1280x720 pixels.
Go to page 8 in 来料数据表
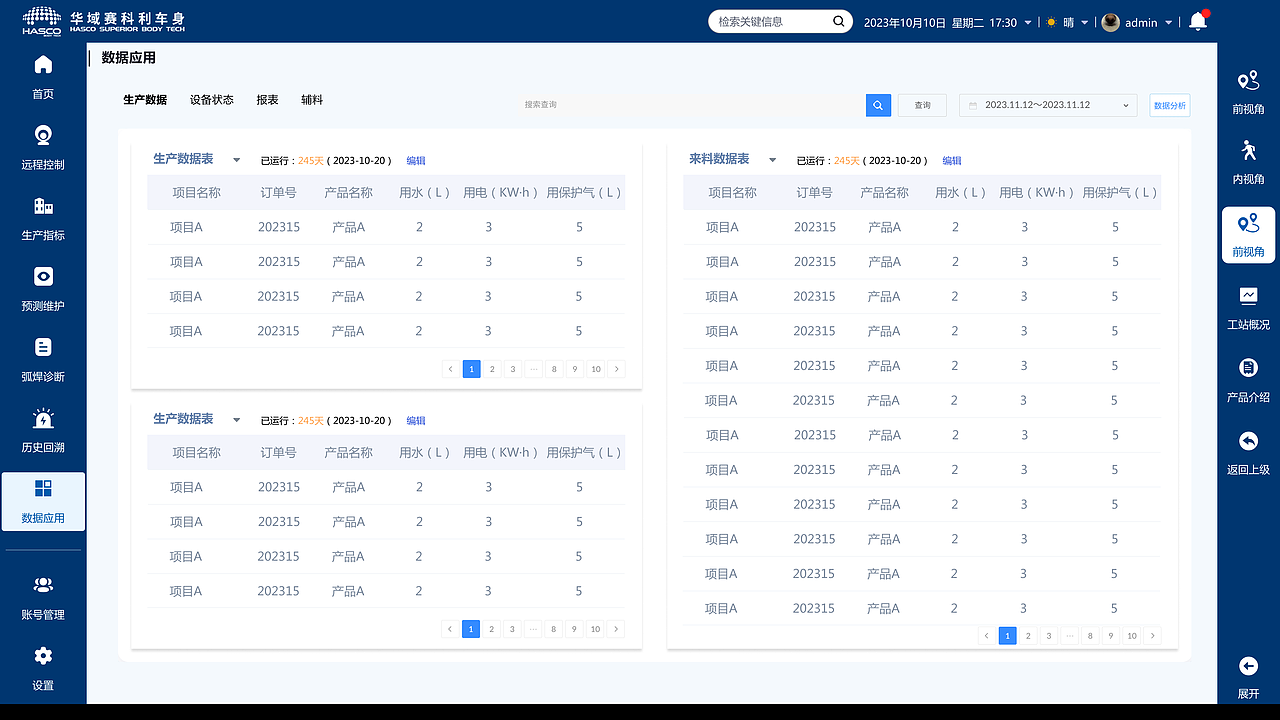point(1090,636)
